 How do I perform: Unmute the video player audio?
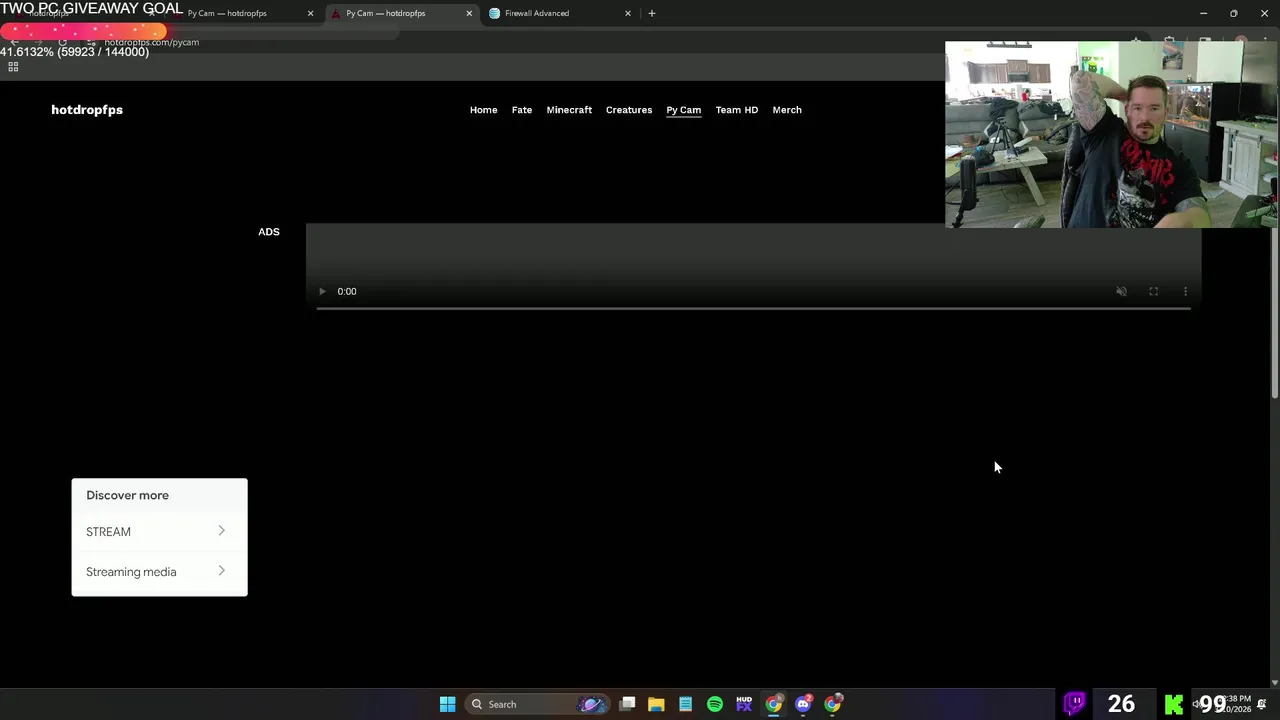(1121, 291)
